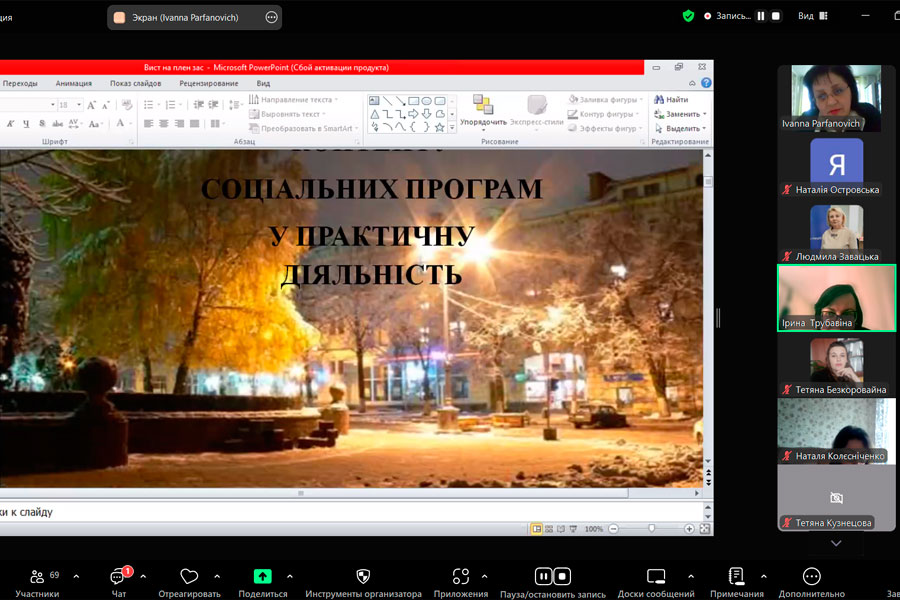This screenshot has width=900, height=600.
Task: Switch to the Анимация ribbon tab
Action: [x=74, y=84]
